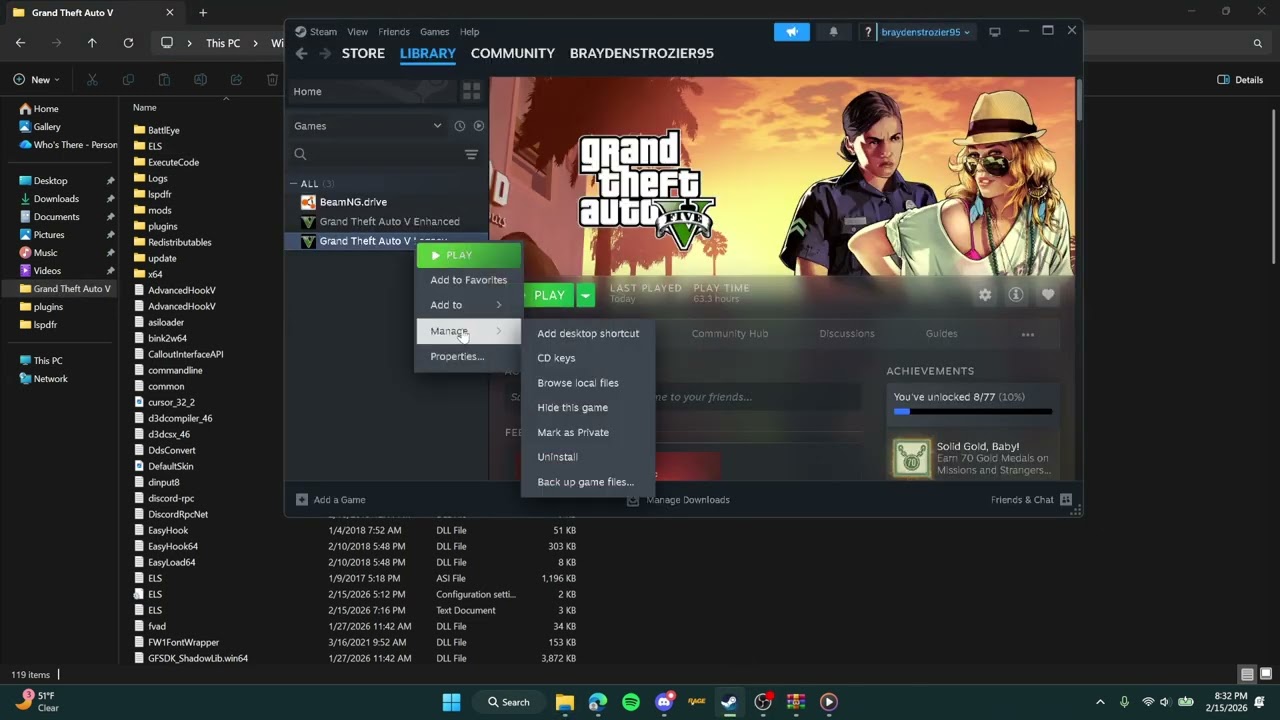The height and width of the screenshot is (720, 1280).
Task: Open the green PLAY button dropdown arrow
Action: (x=586, y=295)
